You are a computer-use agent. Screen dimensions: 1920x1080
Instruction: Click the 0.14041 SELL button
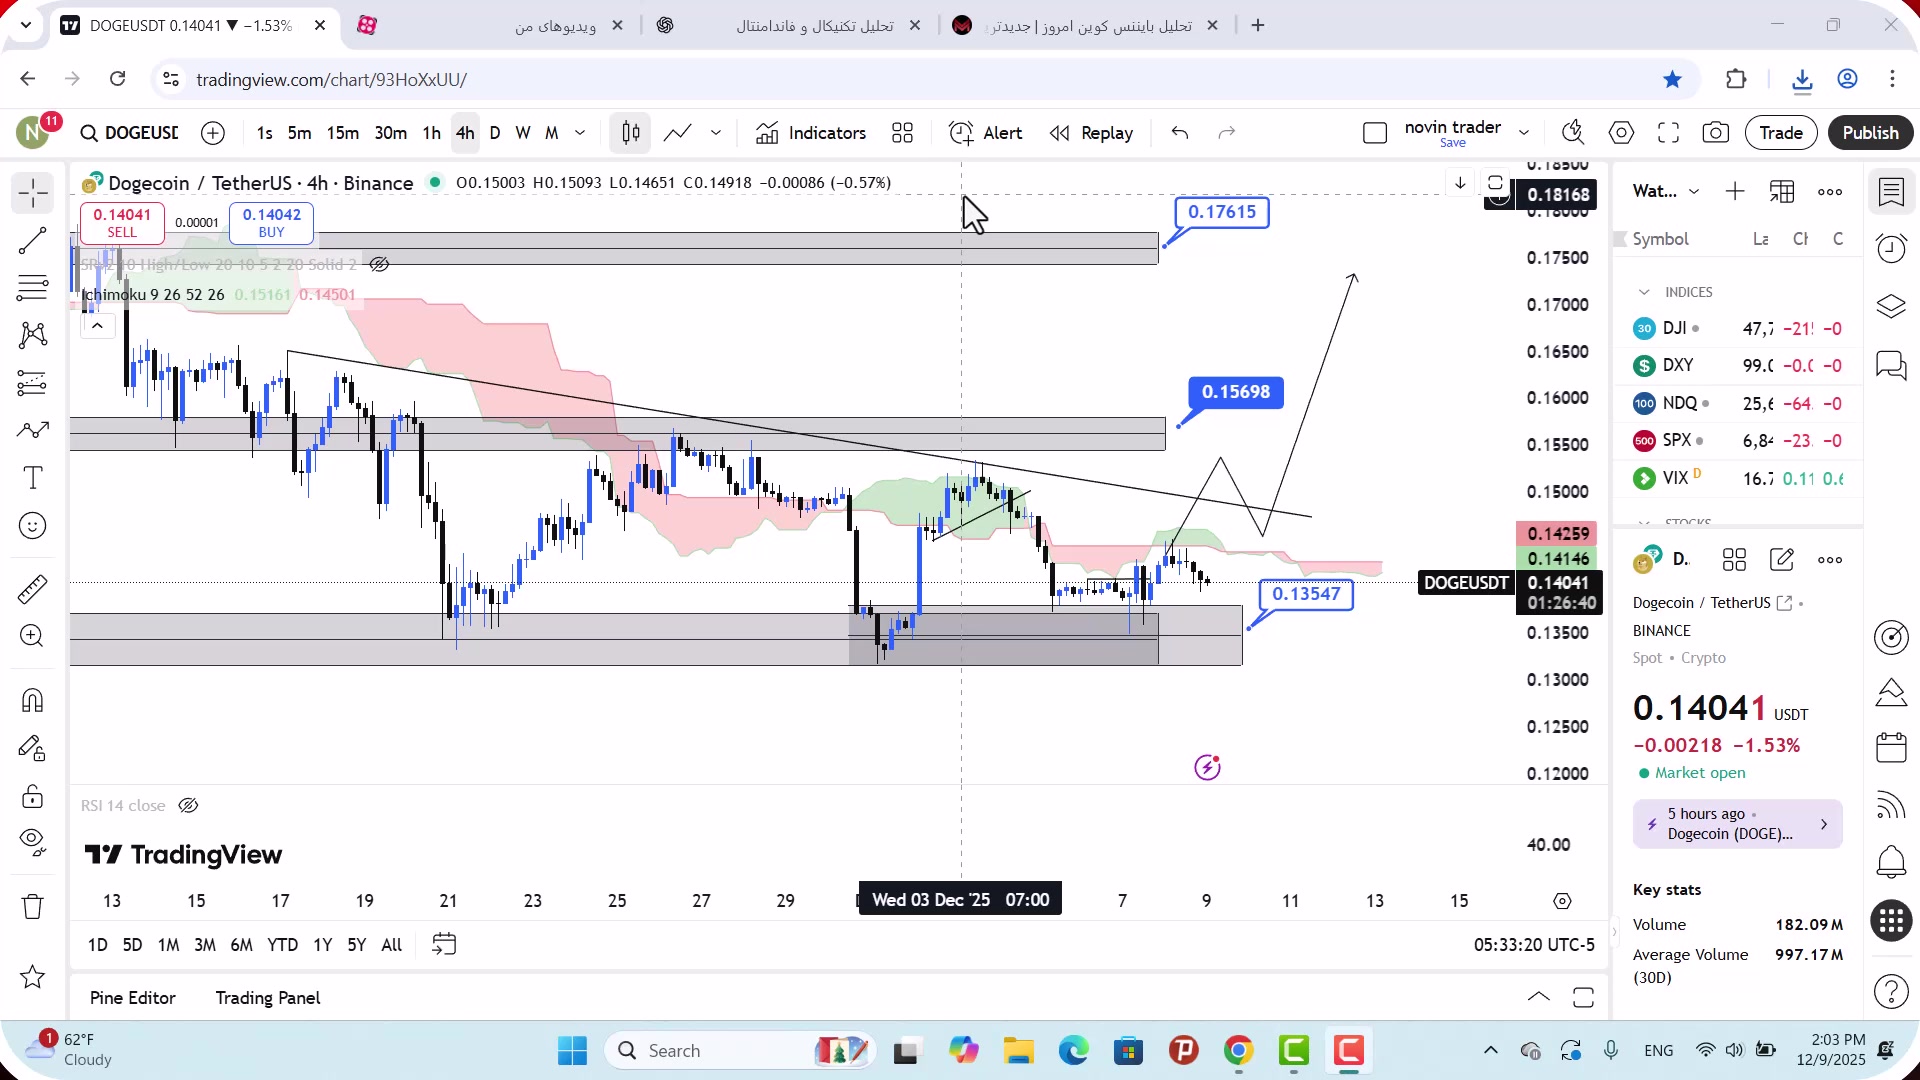click(x=122, y=223)
